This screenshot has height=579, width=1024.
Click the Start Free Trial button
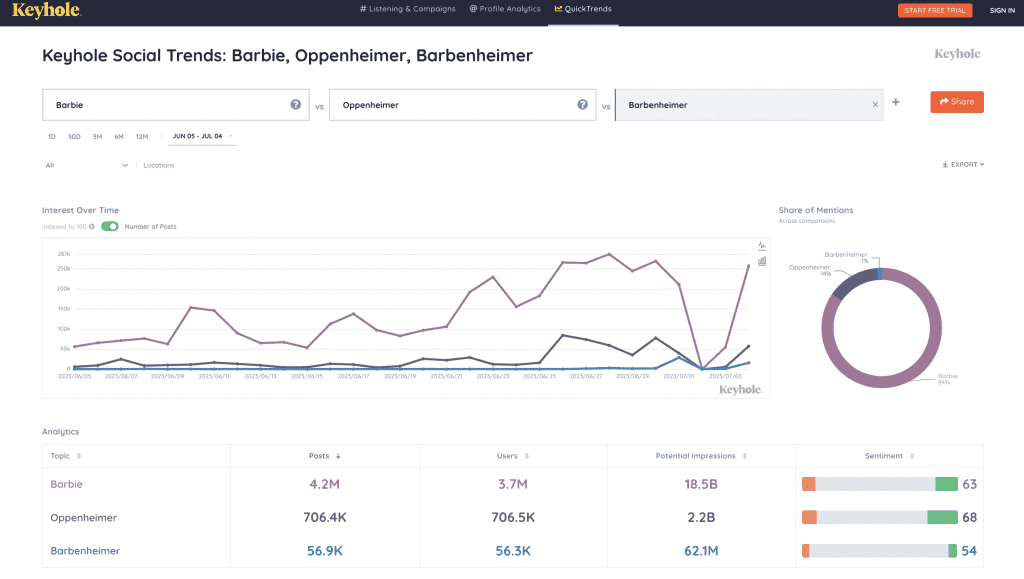tap(935, 10)
